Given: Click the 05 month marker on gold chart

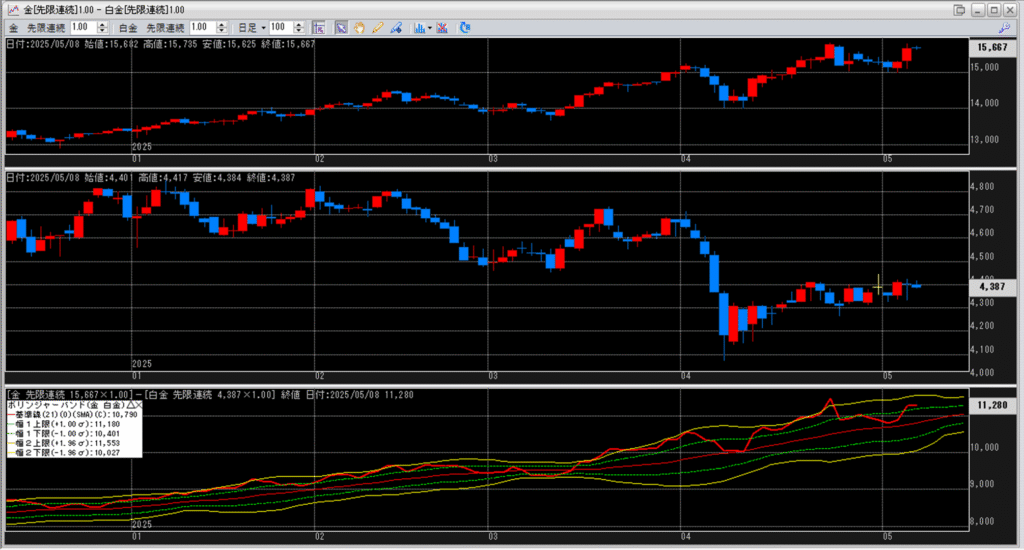Looking at the screenshot, I should click(x=887, y=159).
